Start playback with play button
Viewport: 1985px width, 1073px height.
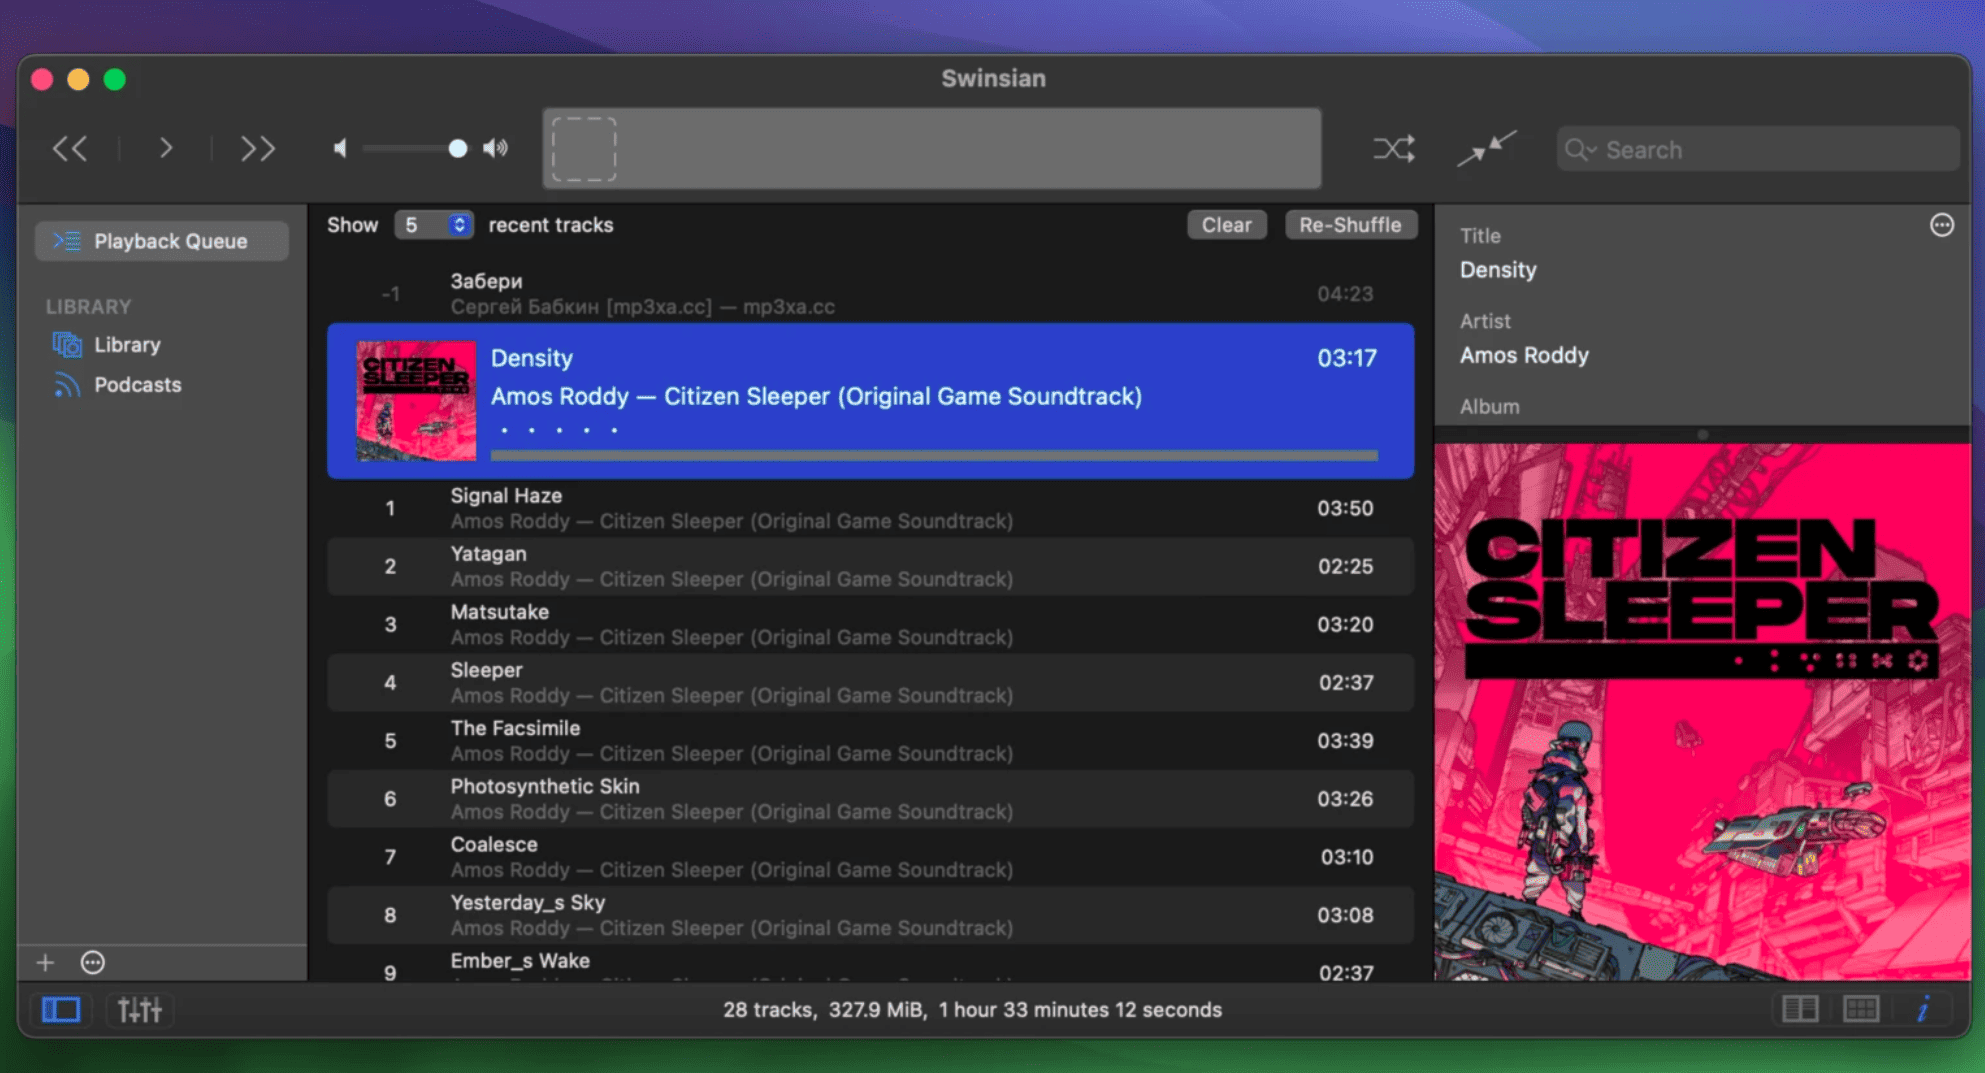click(166, 149)
